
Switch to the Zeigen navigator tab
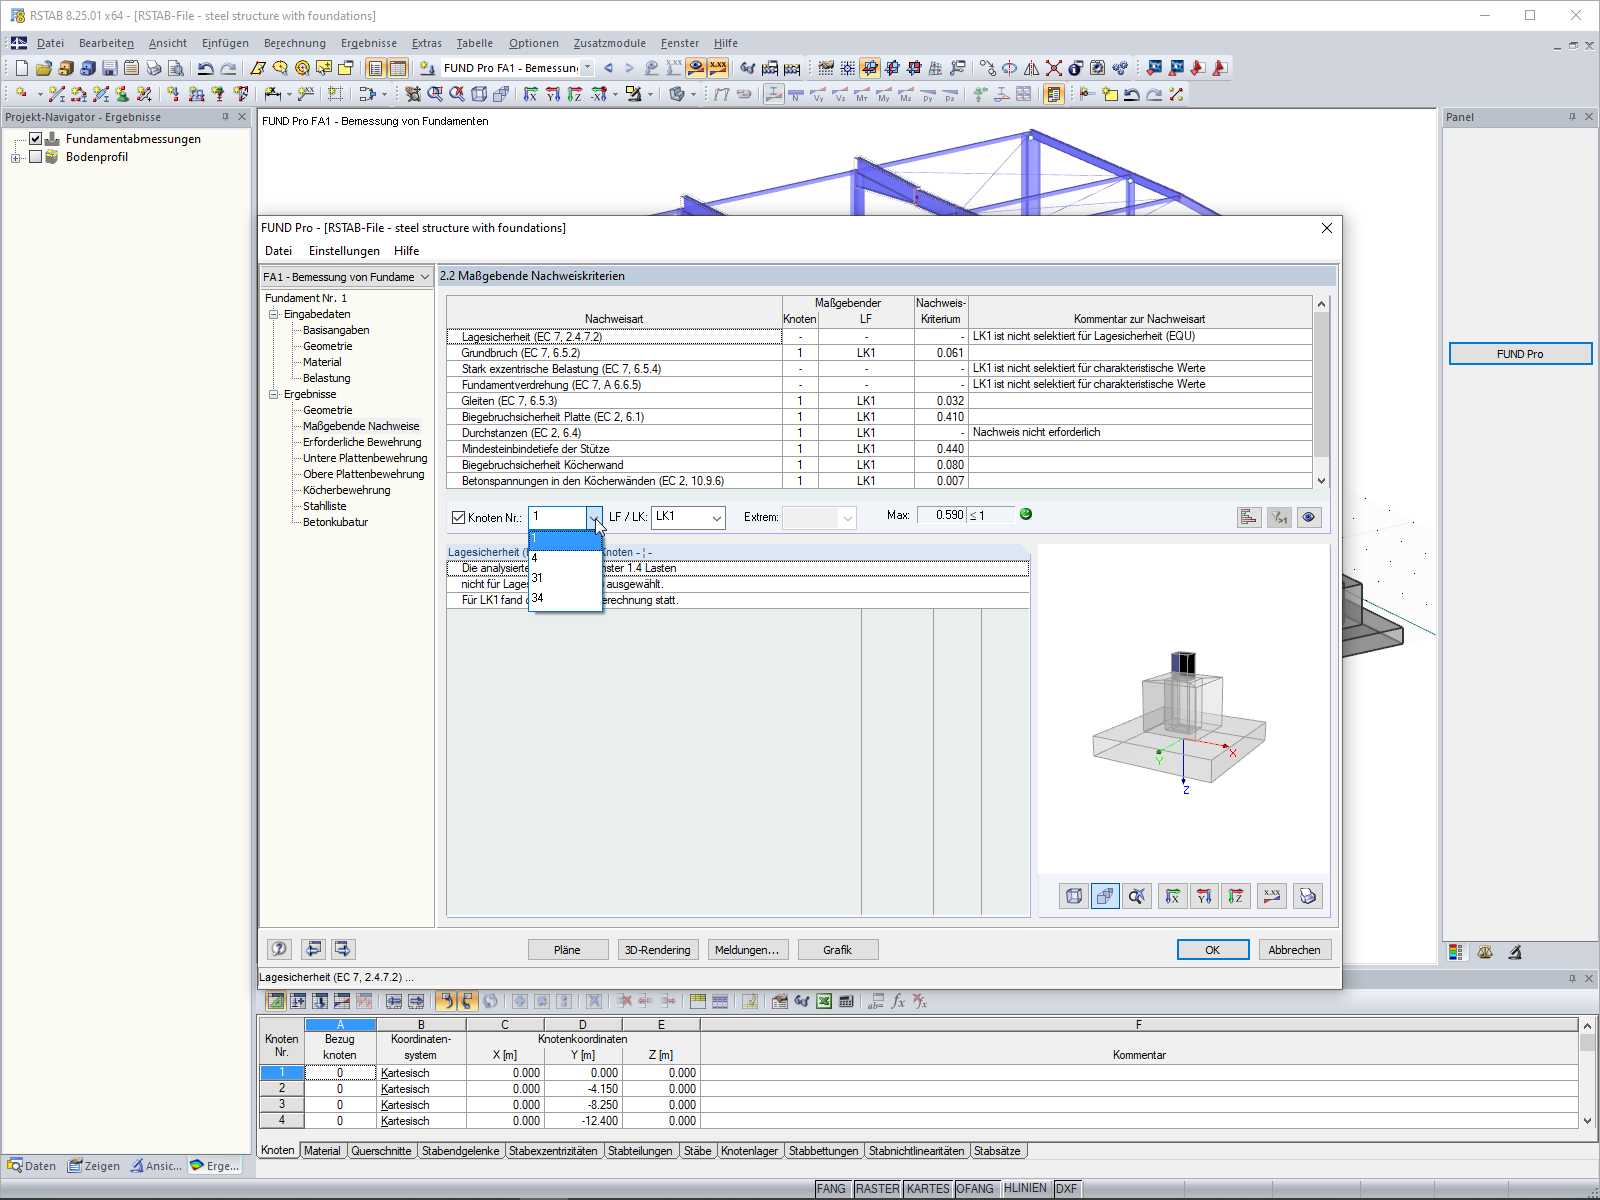point(94,1166)
